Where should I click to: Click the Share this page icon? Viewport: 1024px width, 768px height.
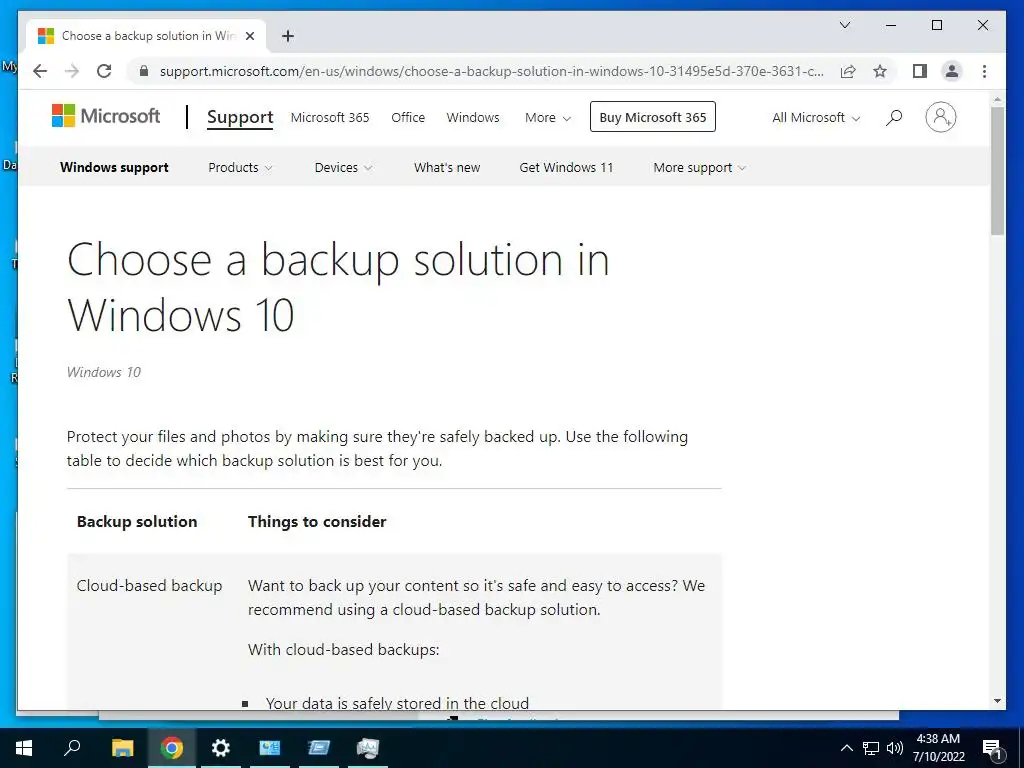click(x=848, y=71)
